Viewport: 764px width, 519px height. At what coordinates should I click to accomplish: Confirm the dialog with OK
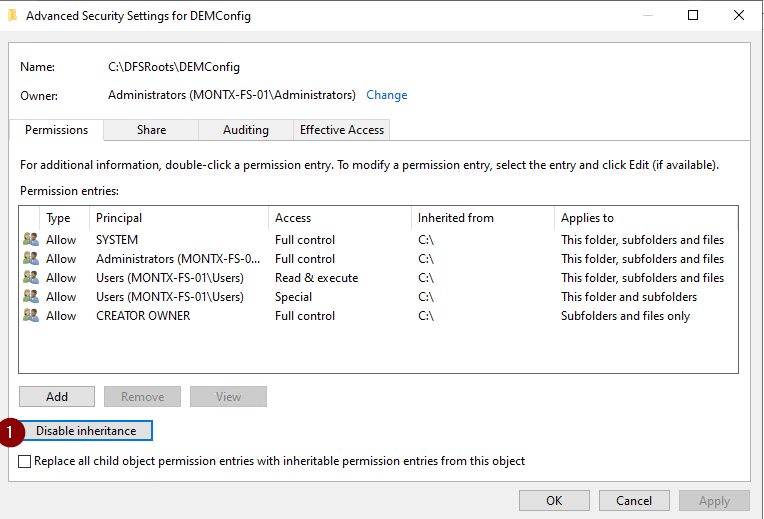[553, 500]
